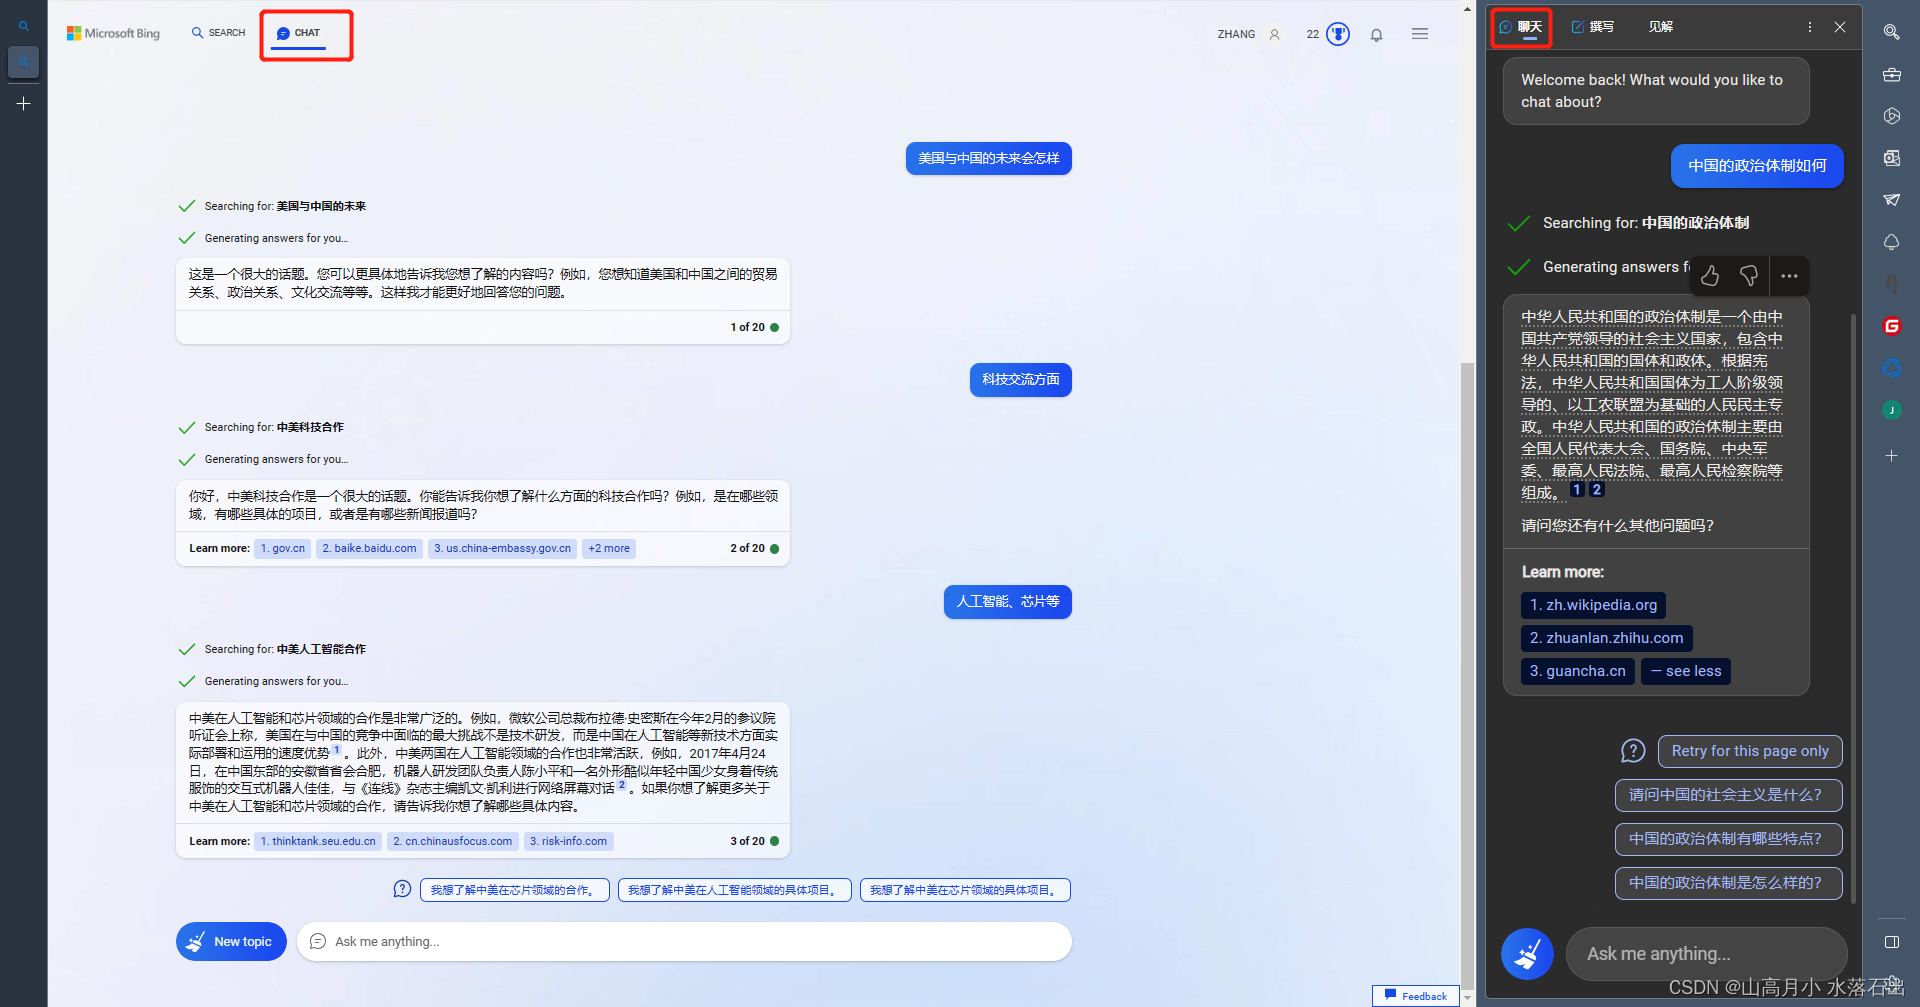Open the paper plane Drop icon in Edge sidebar
1920x1007 pixels.
(x=1891, y=200)
